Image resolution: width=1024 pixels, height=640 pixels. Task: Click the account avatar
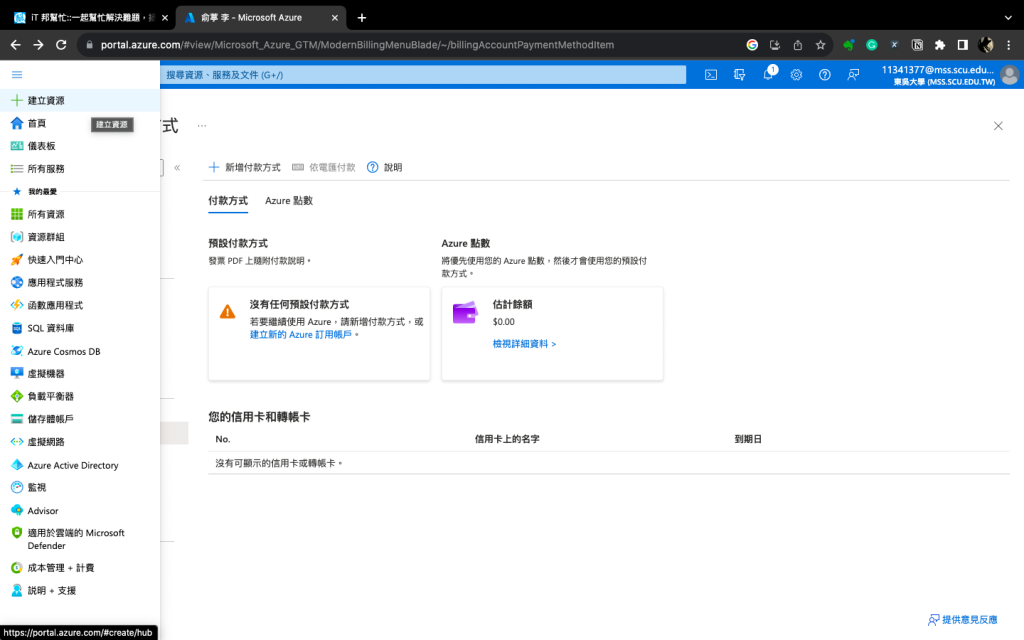(1010, 75)
